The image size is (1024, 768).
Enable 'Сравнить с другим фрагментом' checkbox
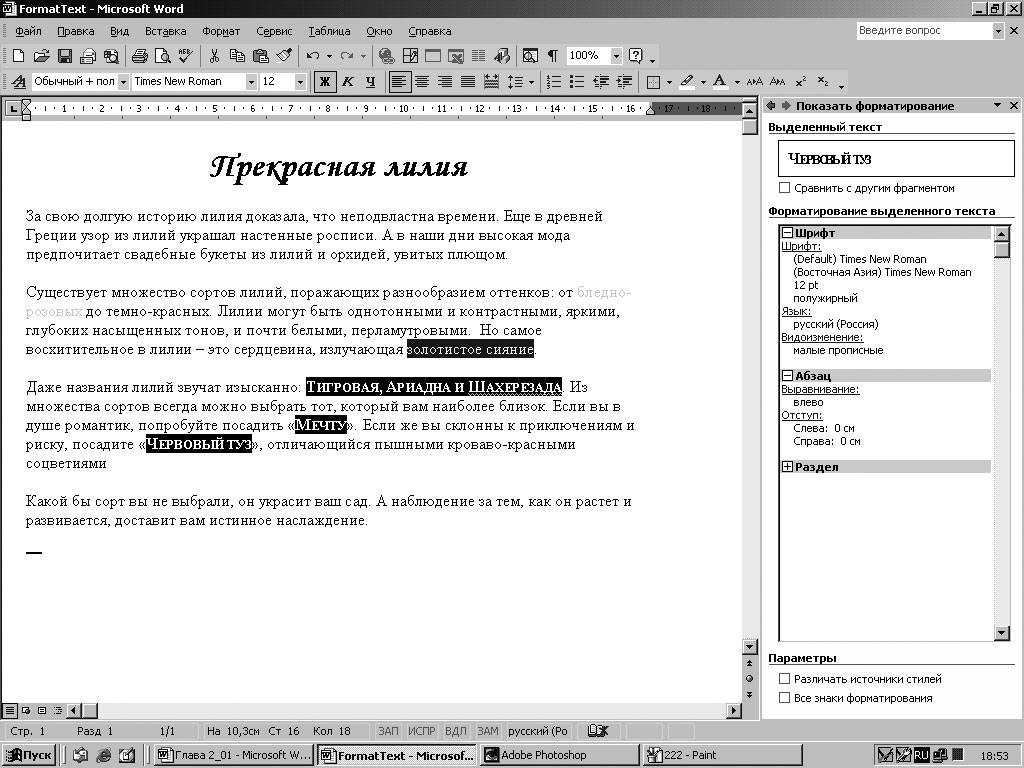click(x=785, y=188)
